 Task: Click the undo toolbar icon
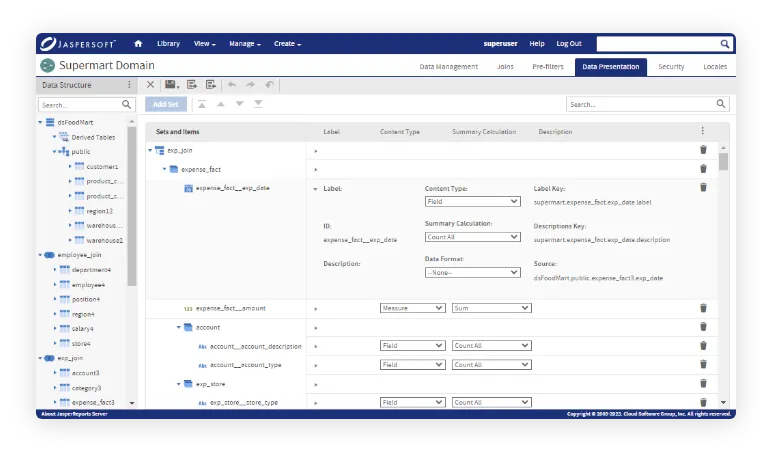231,85
